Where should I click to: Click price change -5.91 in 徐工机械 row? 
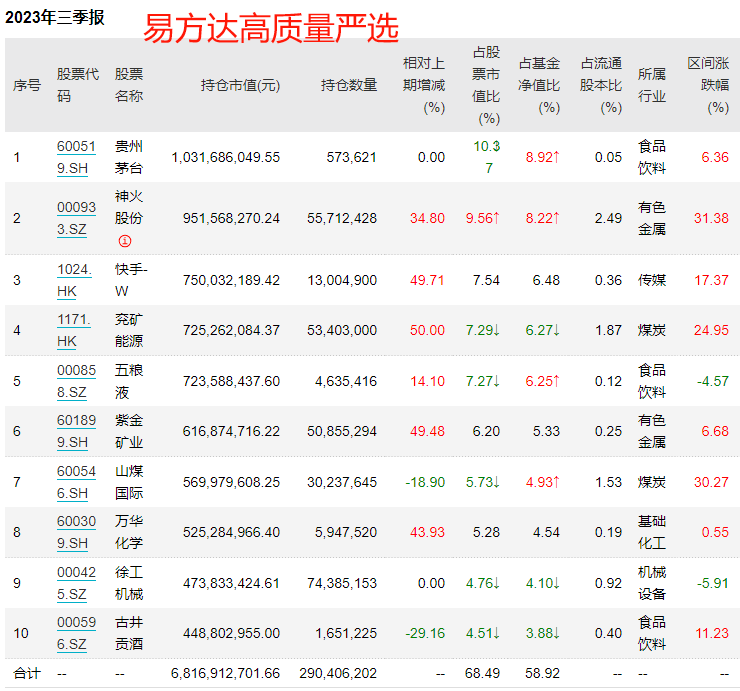713,583
